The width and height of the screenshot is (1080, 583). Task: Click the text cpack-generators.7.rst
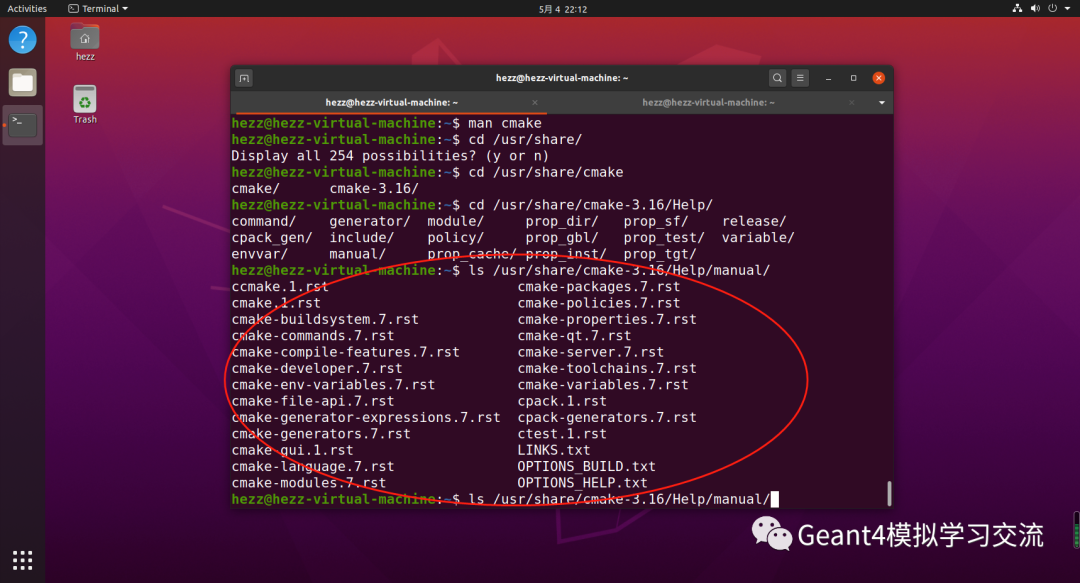607,418
